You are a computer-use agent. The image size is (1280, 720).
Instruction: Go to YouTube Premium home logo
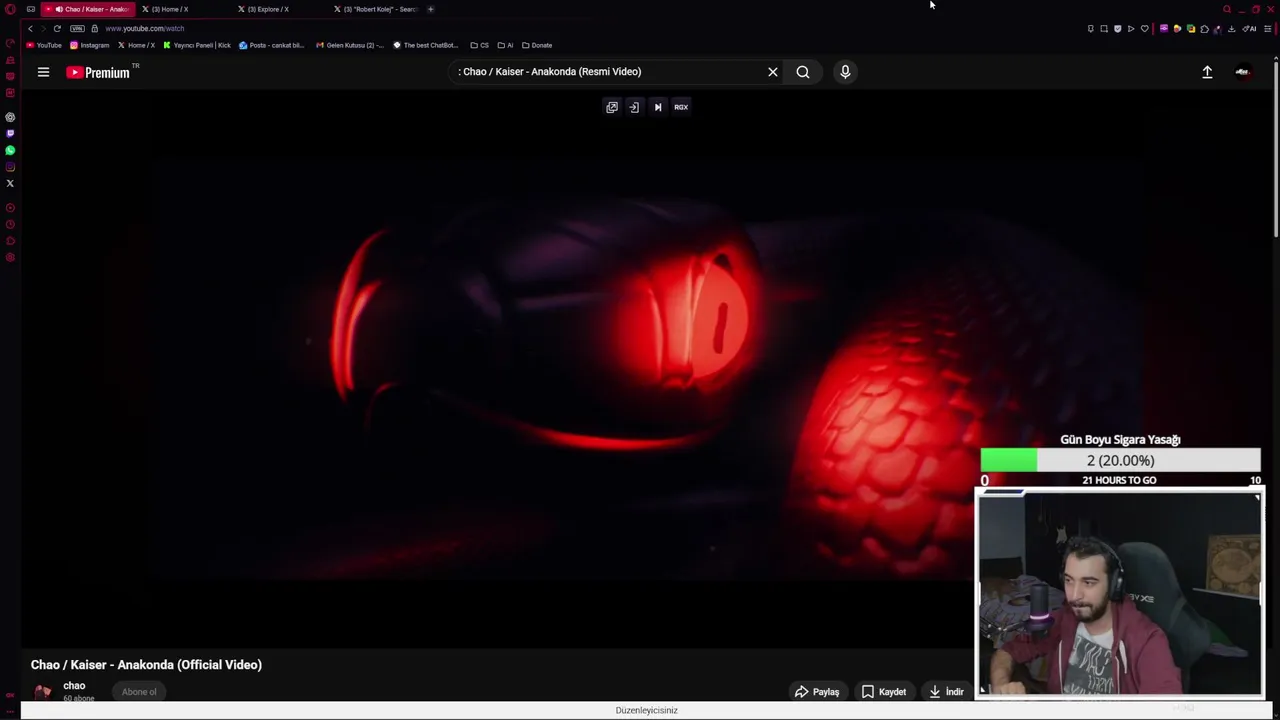click(99, 72)
